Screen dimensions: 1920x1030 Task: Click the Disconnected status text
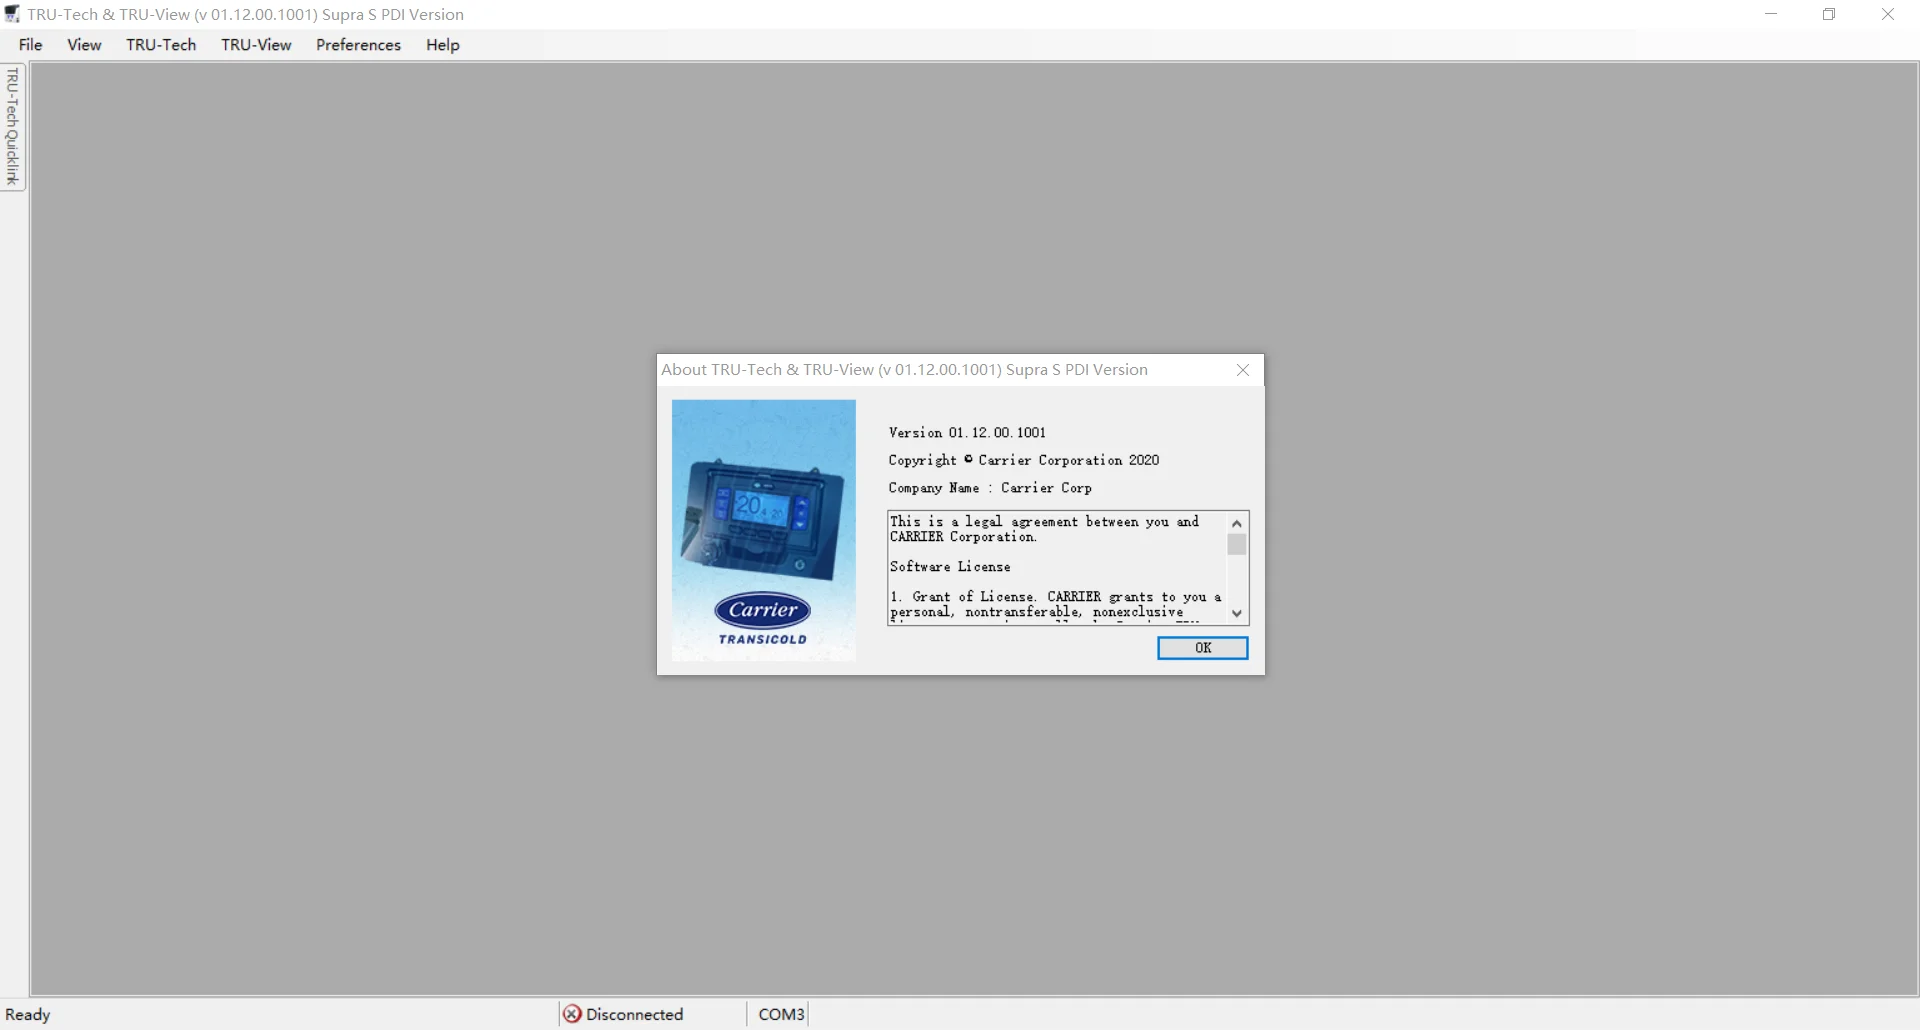pyautogui.click(x=635, y=1014)
